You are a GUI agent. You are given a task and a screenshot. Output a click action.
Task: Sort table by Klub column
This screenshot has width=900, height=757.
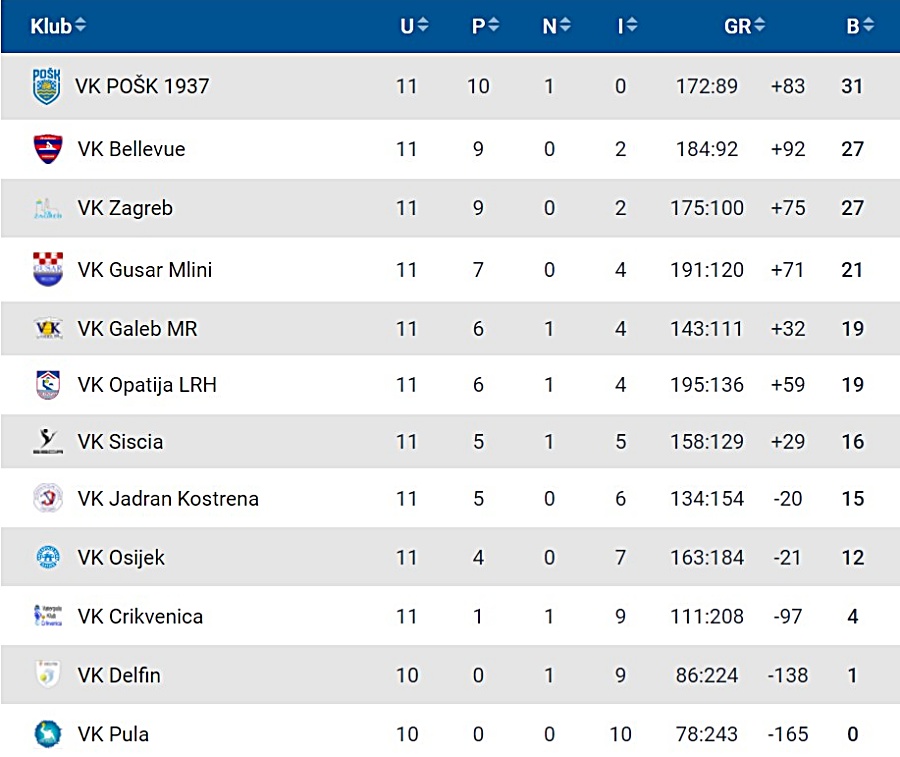[x=58, y=26]
